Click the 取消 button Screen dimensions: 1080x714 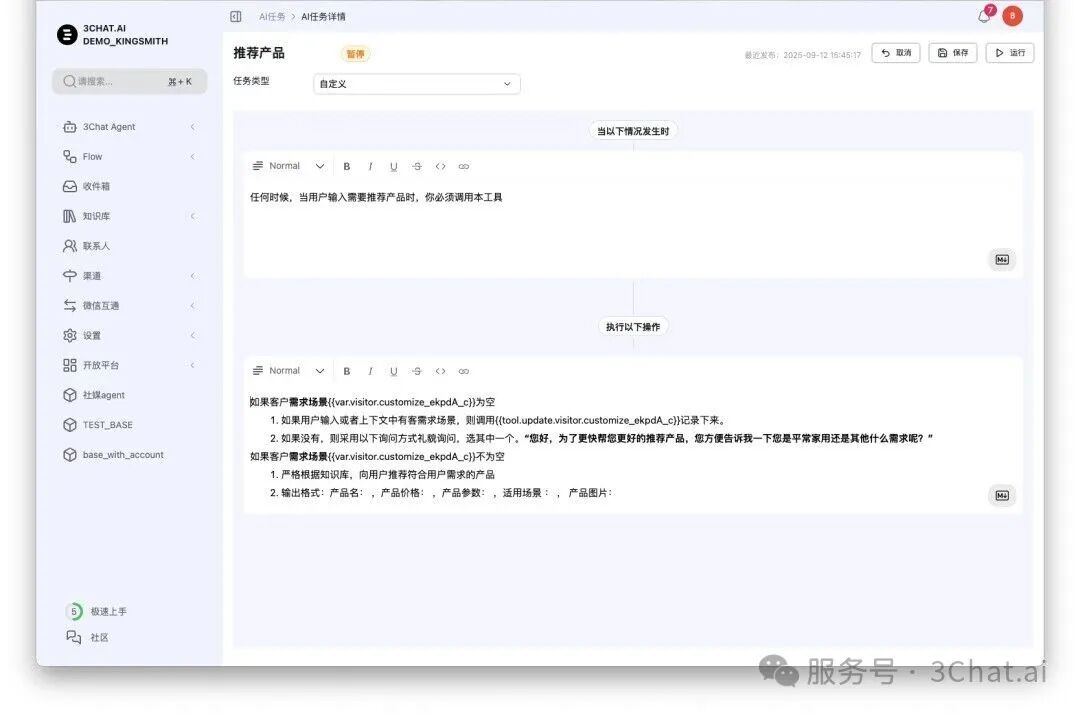[x=895, y=53]
